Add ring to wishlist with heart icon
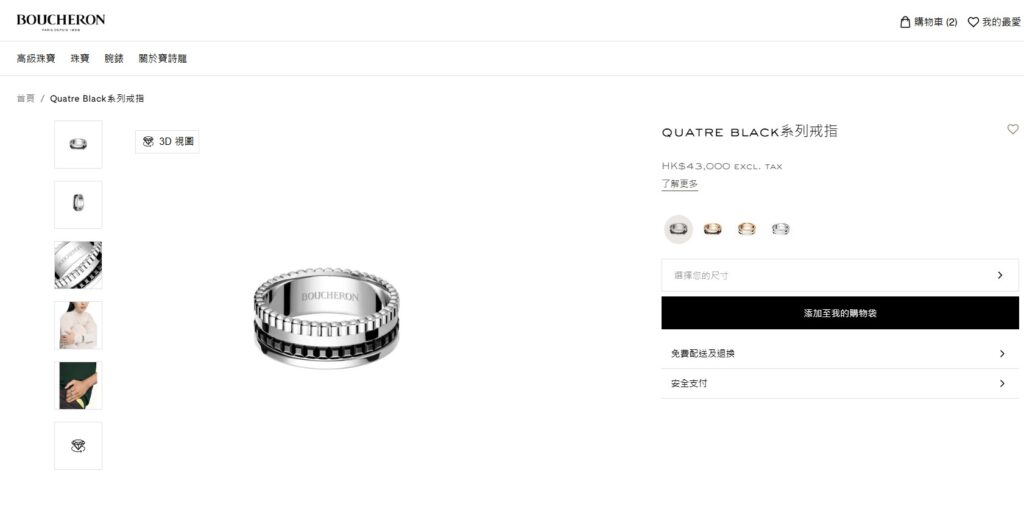1024x518 pixels. 1012,129
